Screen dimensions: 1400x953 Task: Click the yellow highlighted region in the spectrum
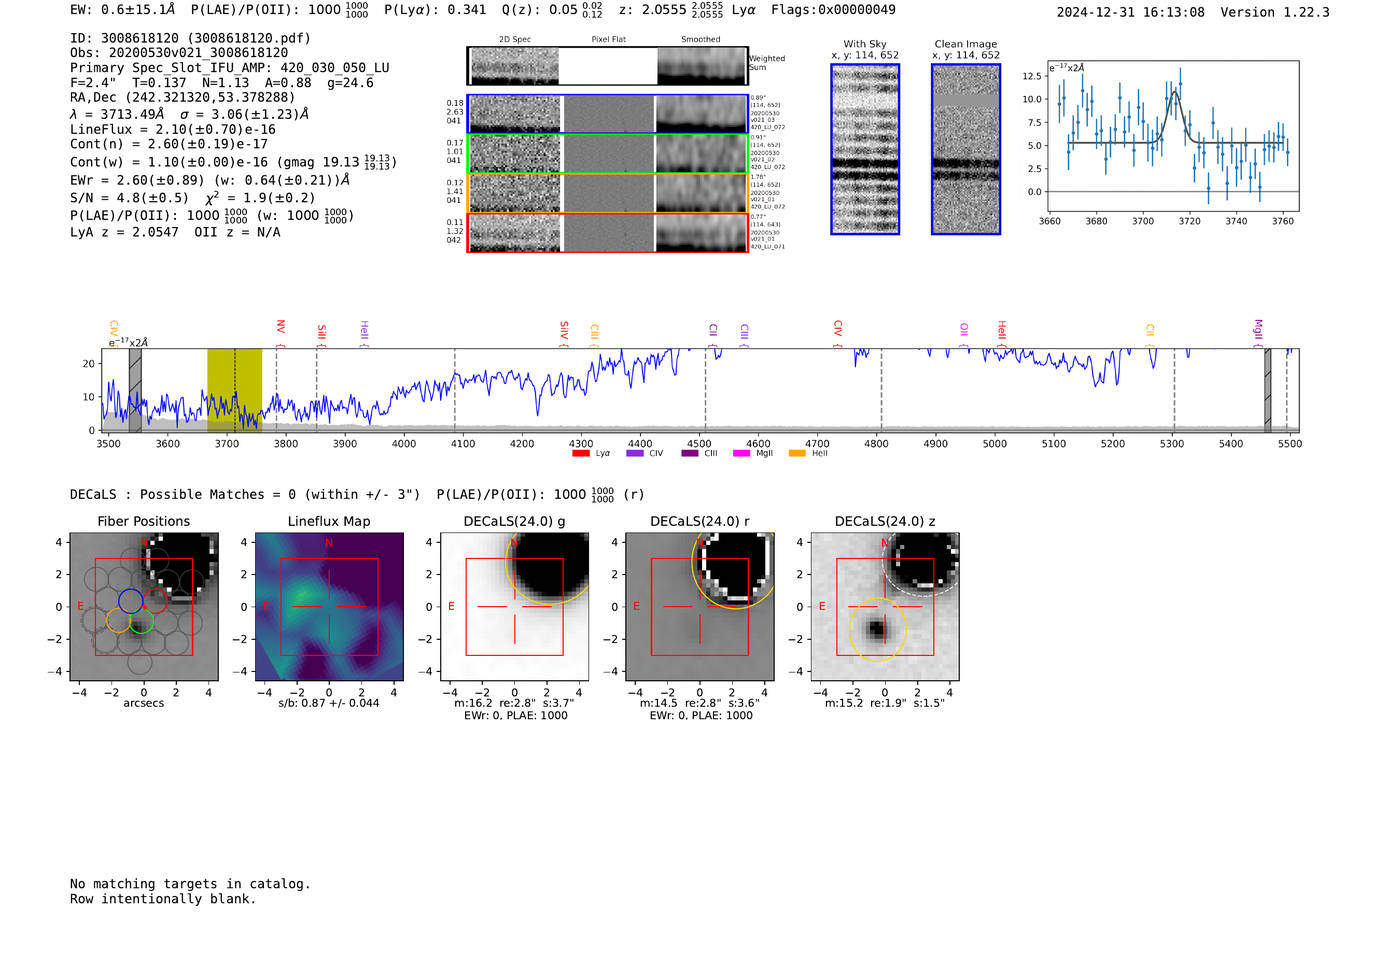234,388
